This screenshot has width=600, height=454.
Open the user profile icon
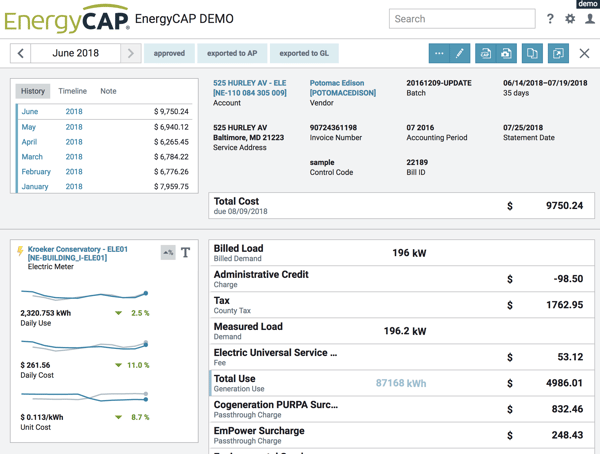pos(589,18)
